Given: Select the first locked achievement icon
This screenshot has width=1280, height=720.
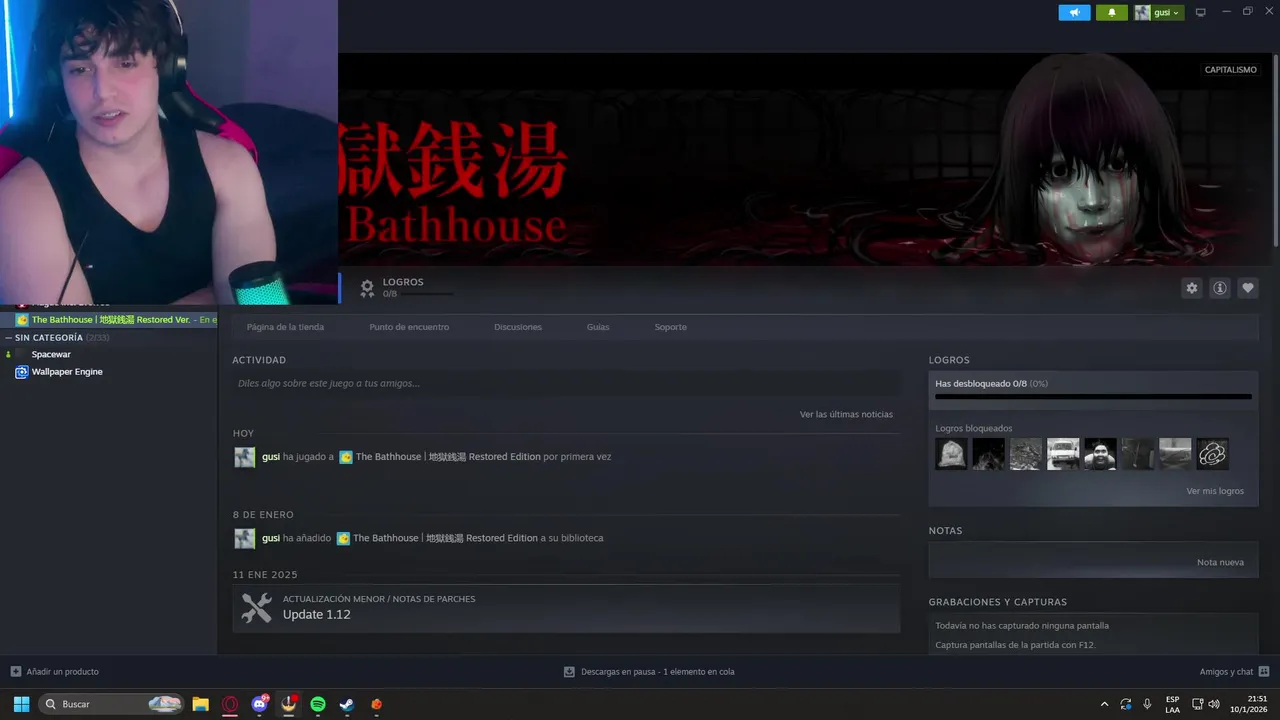Looking at the screenshot, I should [x=951, y=454].
